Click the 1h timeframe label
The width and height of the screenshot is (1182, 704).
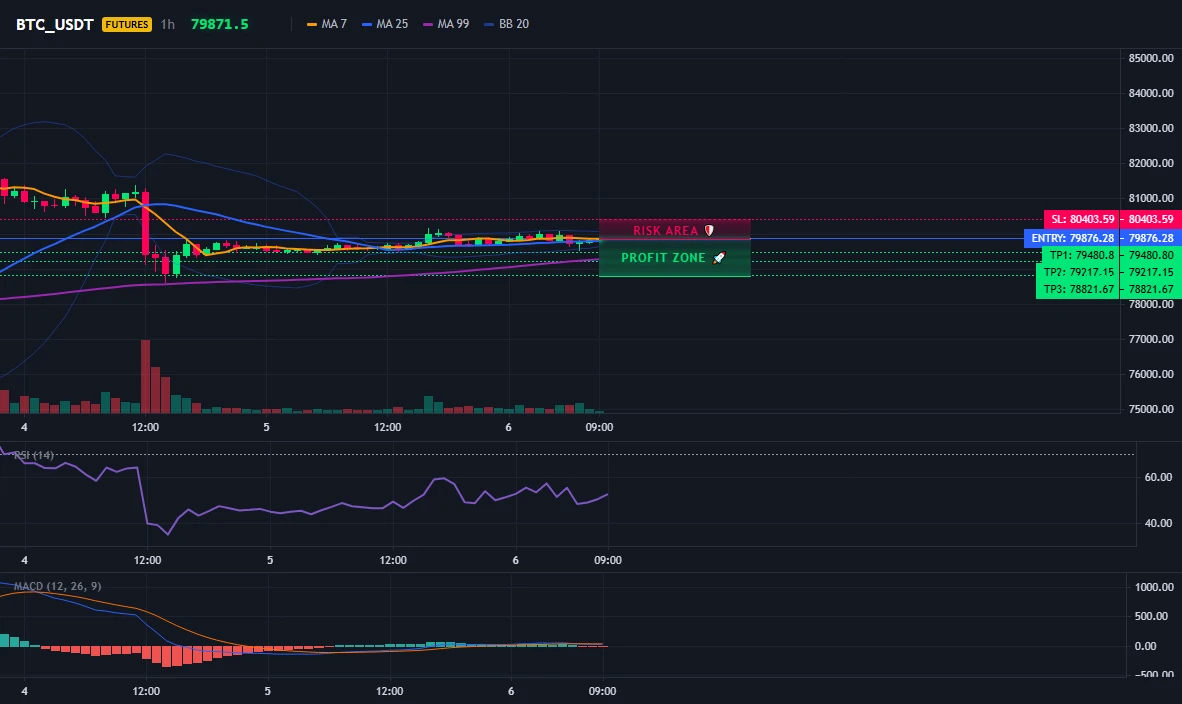pos(167,24)
